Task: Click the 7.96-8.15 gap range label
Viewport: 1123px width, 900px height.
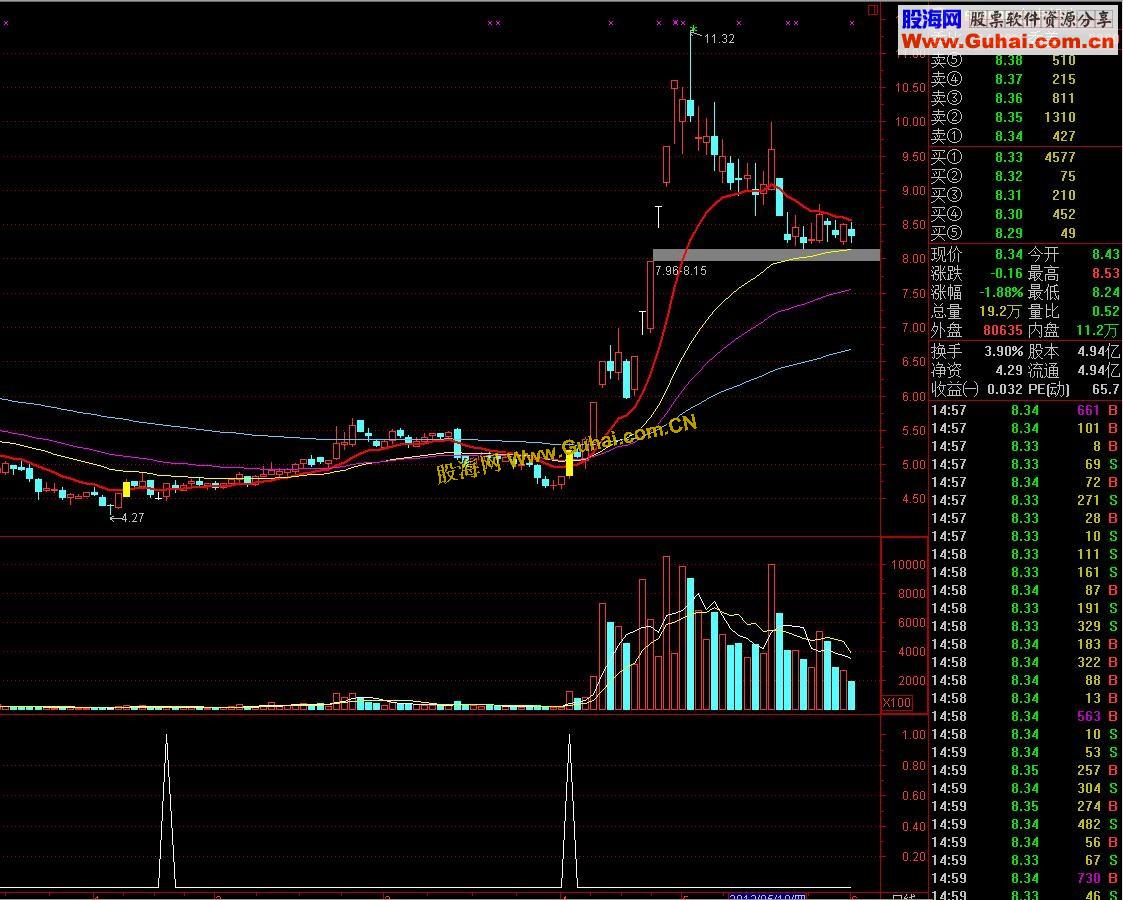Action: pos(681,271)
